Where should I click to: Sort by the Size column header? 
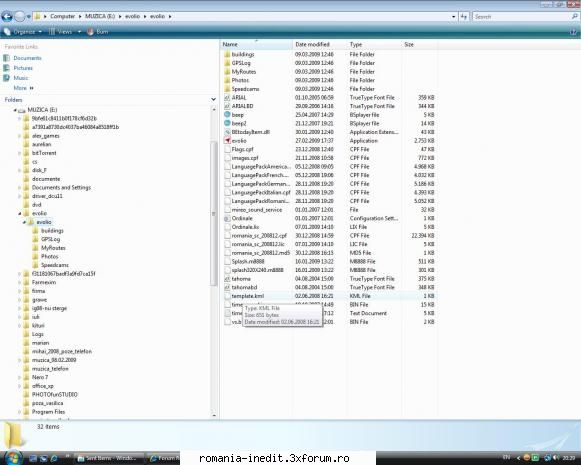click(419, 44)
